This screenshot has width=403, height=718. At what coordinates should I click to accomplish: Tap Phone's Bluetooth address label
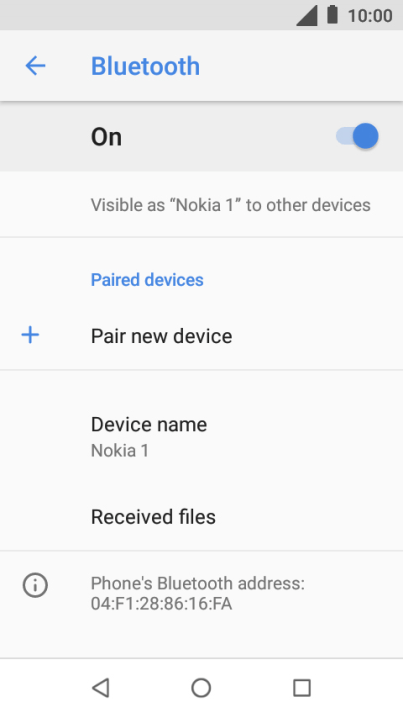tap(197, 584)
